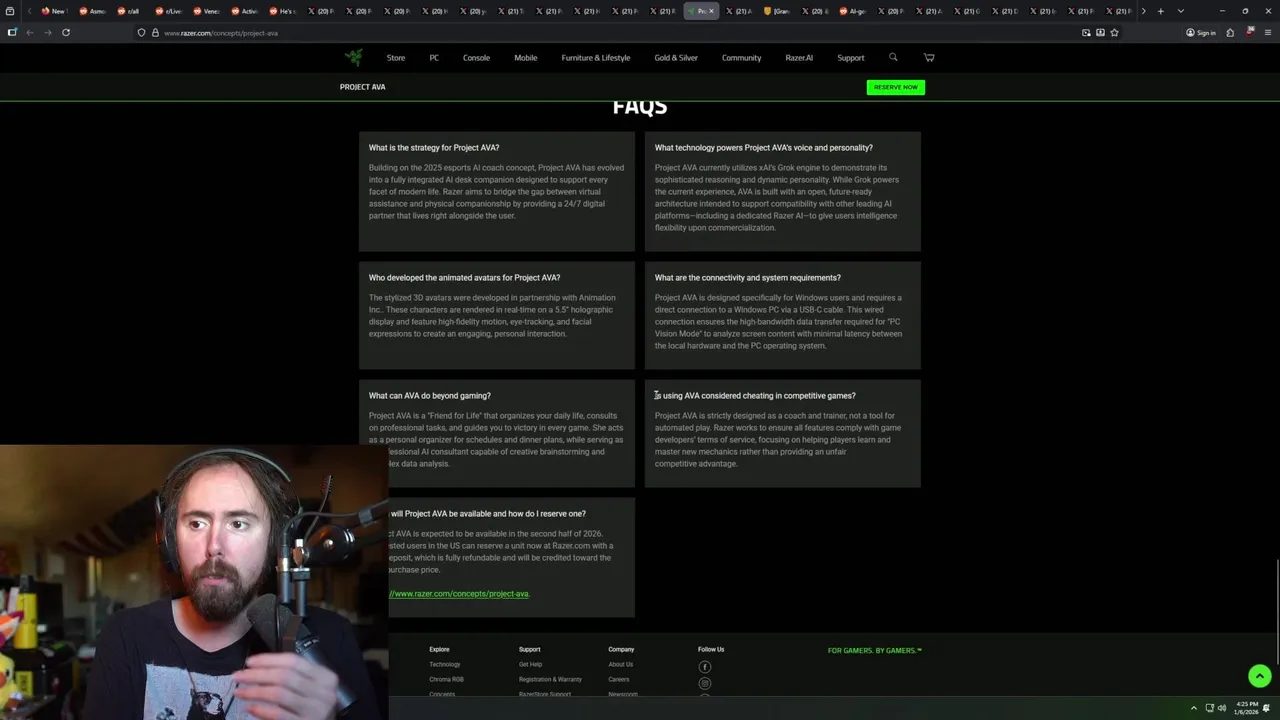Click the Razer logo in site header
The image size is (1280, 720).
pos(353,57)
